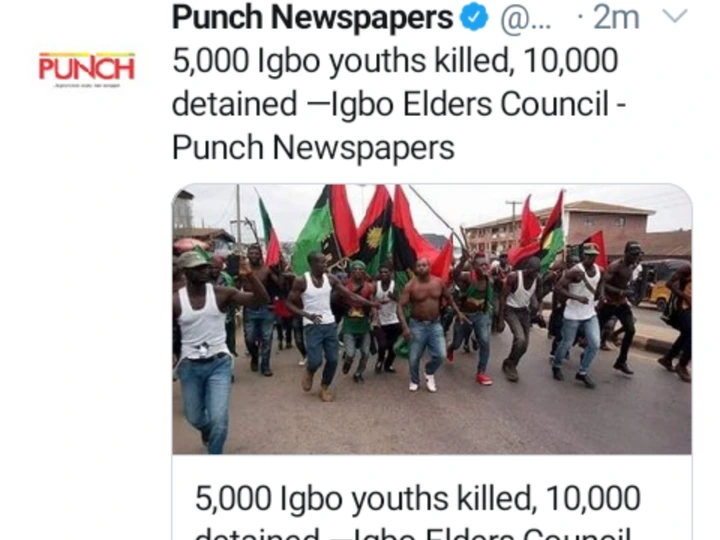Click the truncated @ handle
Screen dimensions: 720x540
526,19
